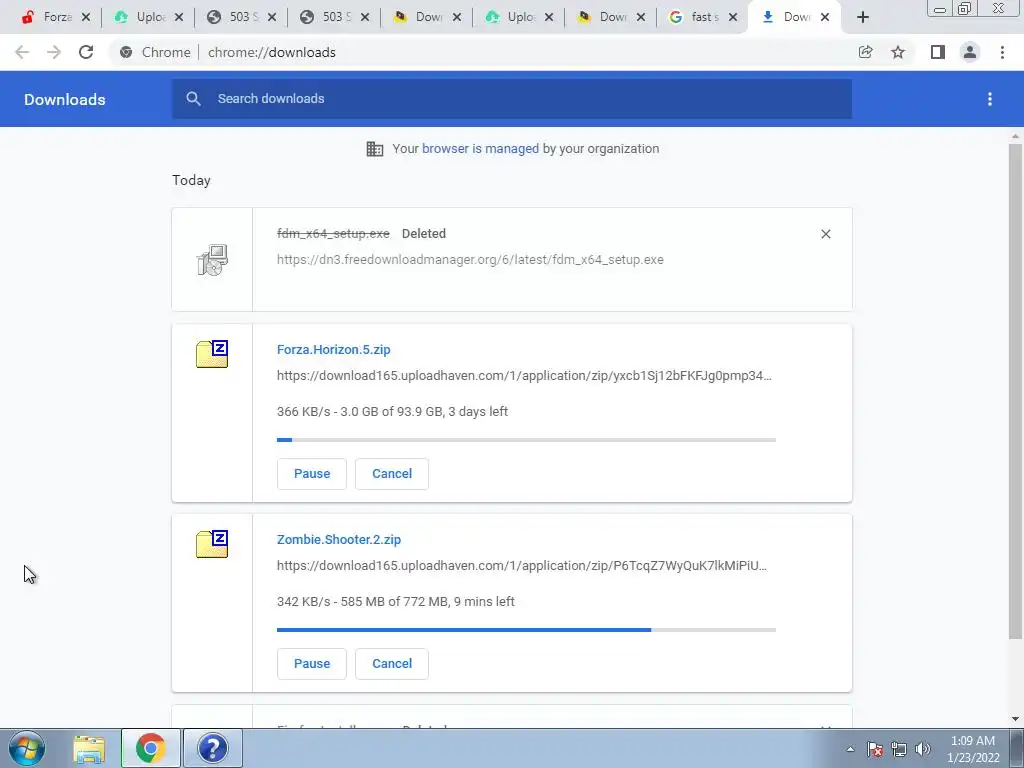Viewport: 1024px width, 768px height.
Task: Click the '366 KB/s - 3.0 GB of 93.9 GB' status
Action: 392,411
